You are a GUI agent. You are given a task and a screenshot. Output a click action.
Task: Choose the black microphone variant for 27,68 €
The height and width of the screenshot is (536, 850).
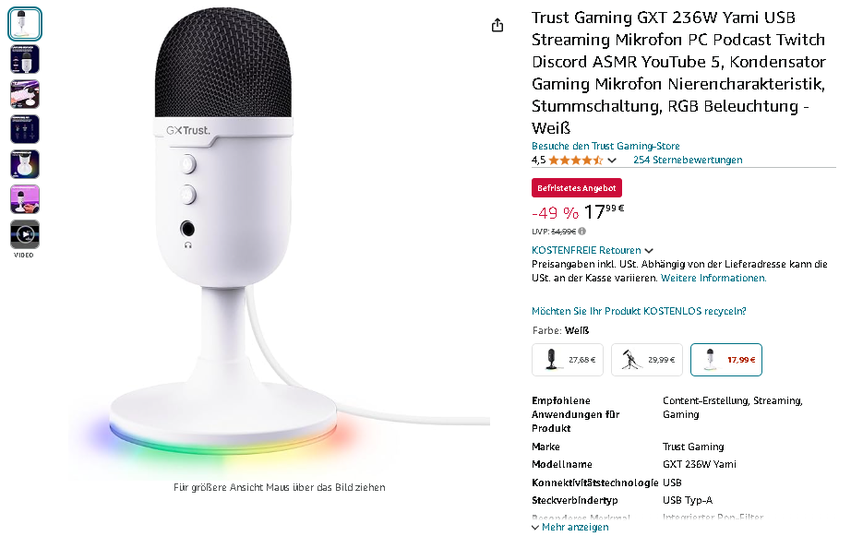(567, 359)
